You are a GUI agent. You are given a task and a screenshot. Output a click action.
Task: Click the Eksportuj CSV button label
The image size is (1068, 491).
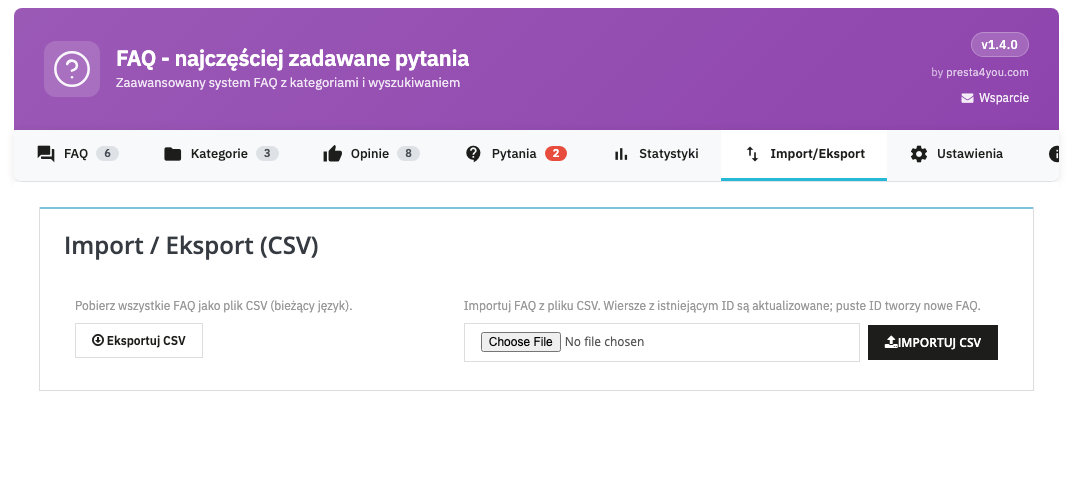[146, 340]
